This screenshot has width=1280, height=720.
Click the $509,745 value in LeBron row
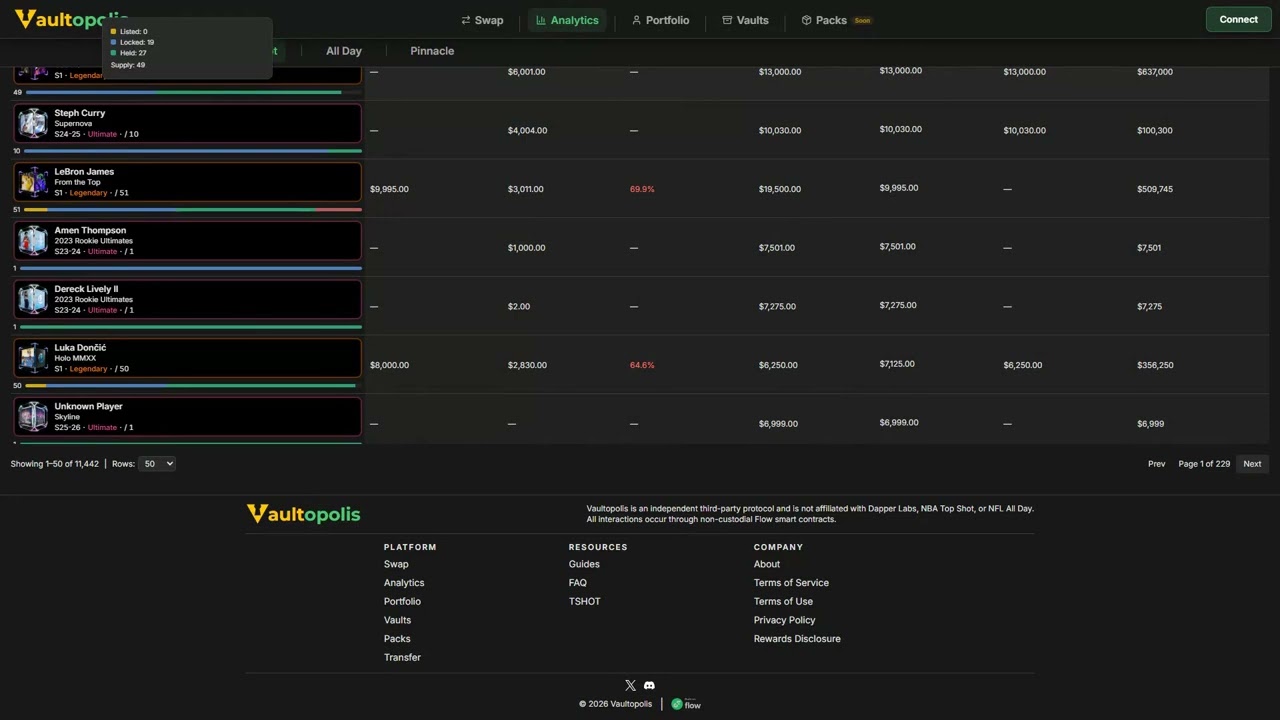(x=1155, y=189)
